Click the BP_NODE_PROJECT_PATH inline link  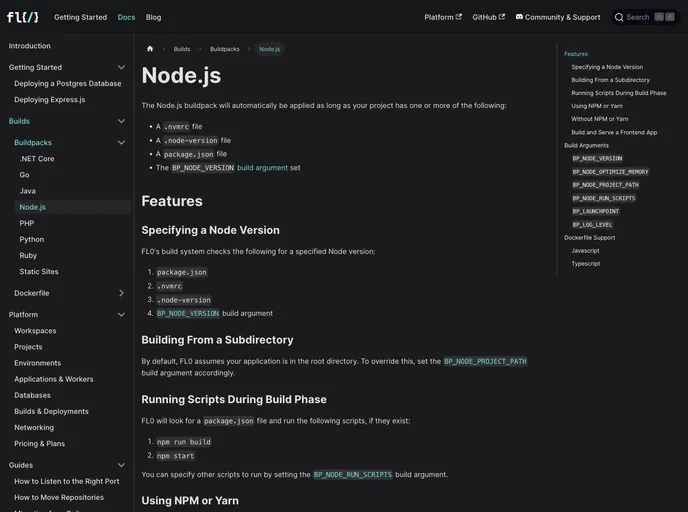[485, 361]
